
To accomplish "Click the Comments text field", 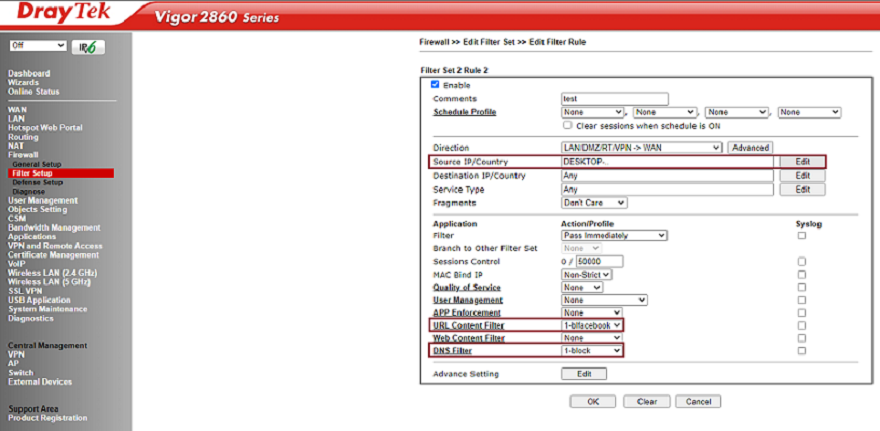I will (614, 99).
